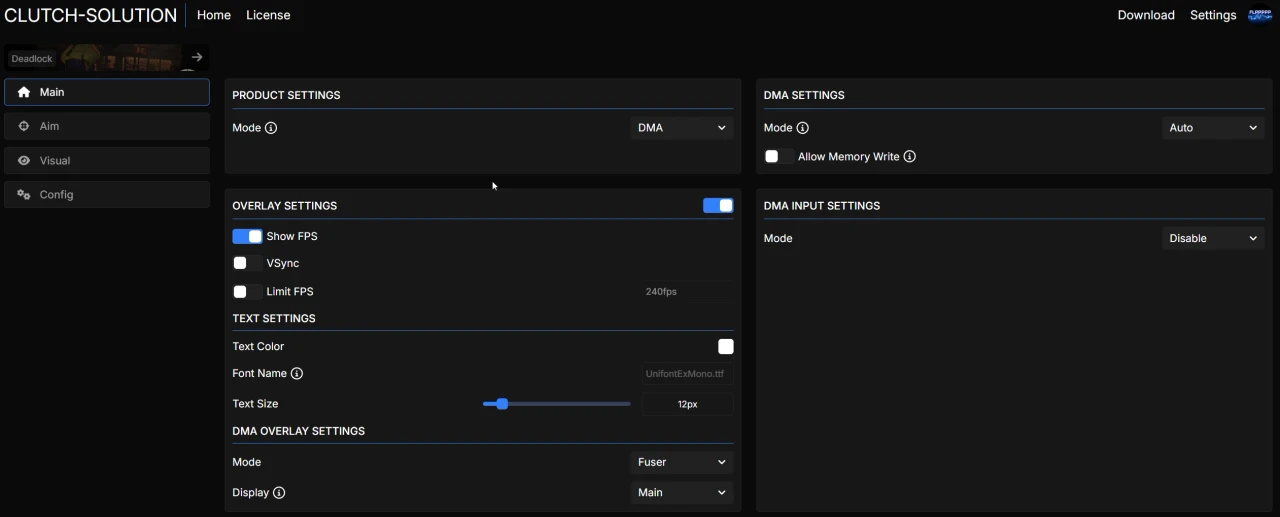Switch to the Aim sidebar tab
1280x517 pixels.
107,126
